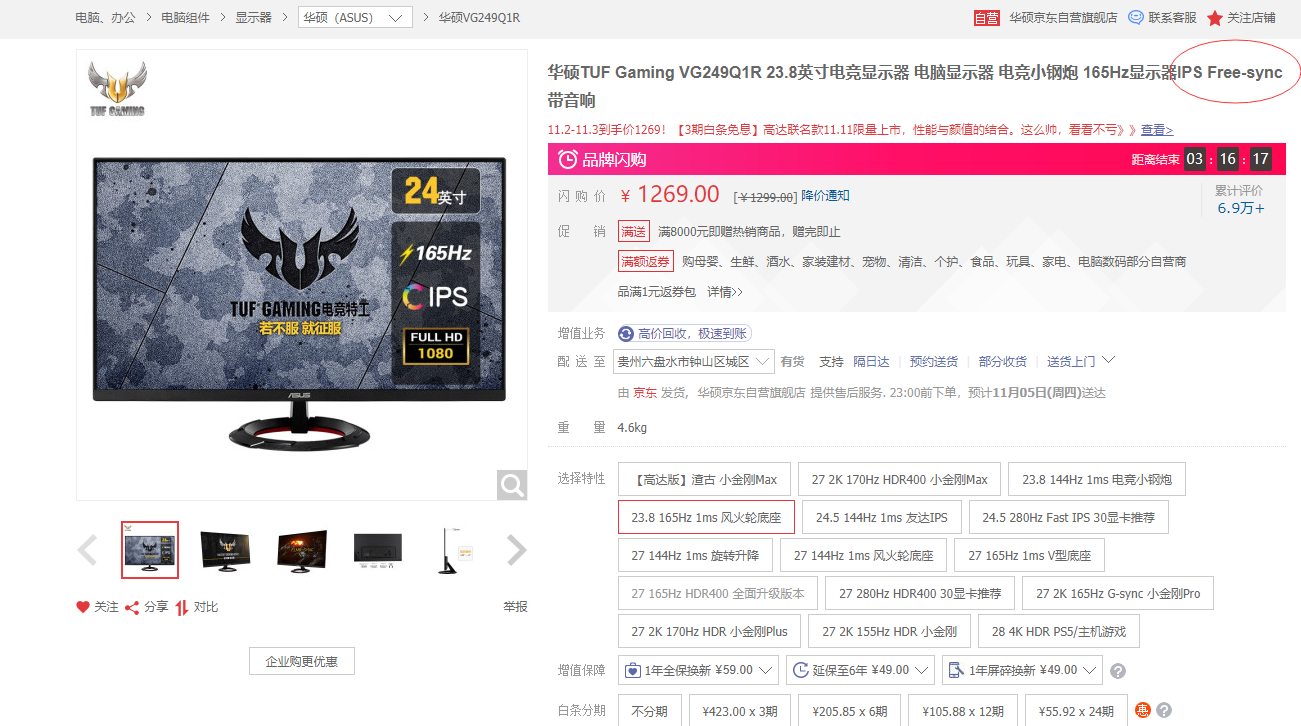Screen dimensions: 1301x726
Task: Show previous thumbnails with left arrow
Action: click(88, 550)
